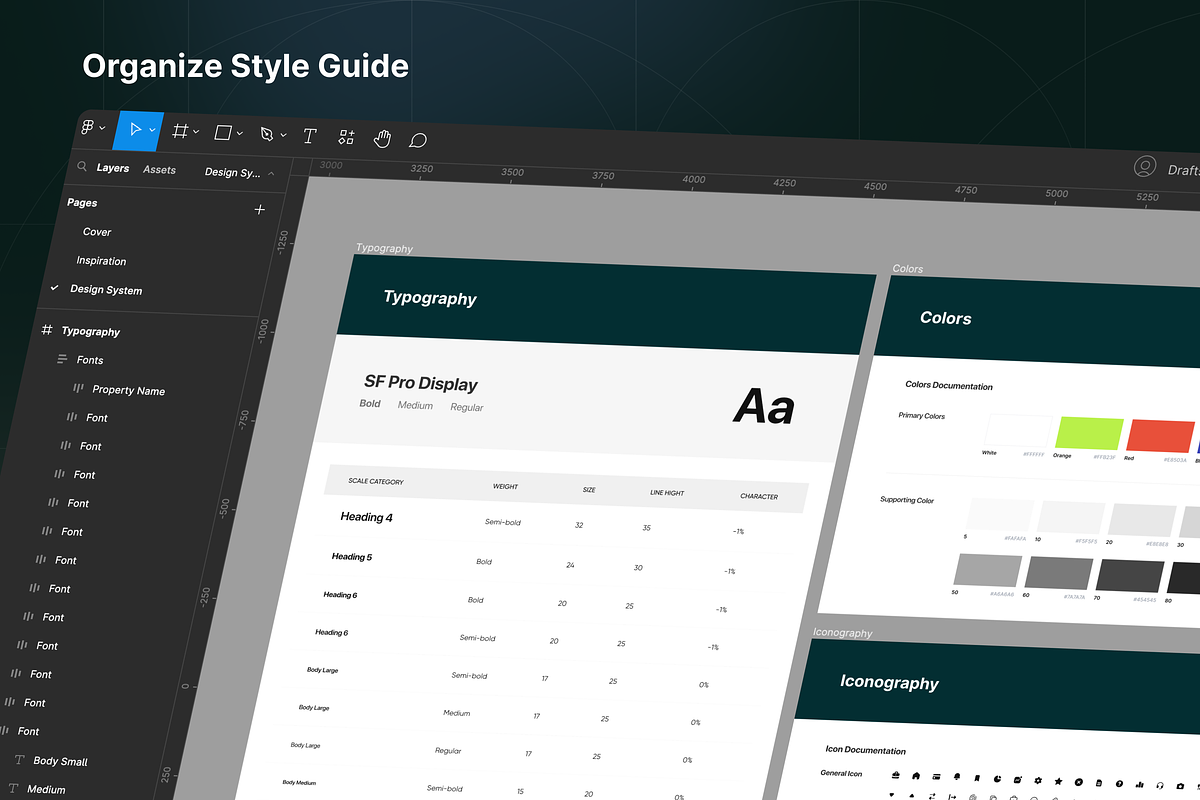Image resolution: width=1200 pixels, height=800 pixels.
Task: Select the Pen tool
Action: (x=267, y=134)
